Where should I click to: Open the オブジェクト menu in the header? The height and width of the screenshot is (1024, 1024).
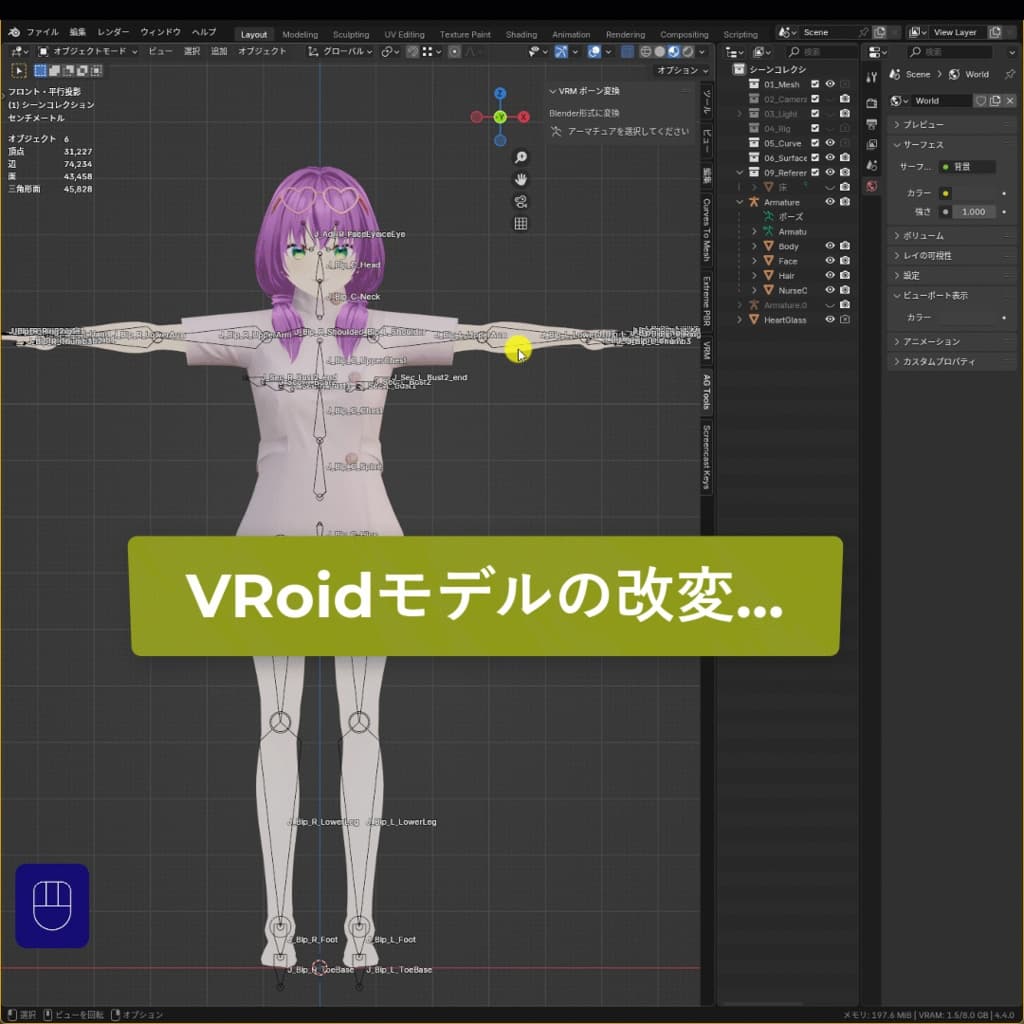[263, 49]
